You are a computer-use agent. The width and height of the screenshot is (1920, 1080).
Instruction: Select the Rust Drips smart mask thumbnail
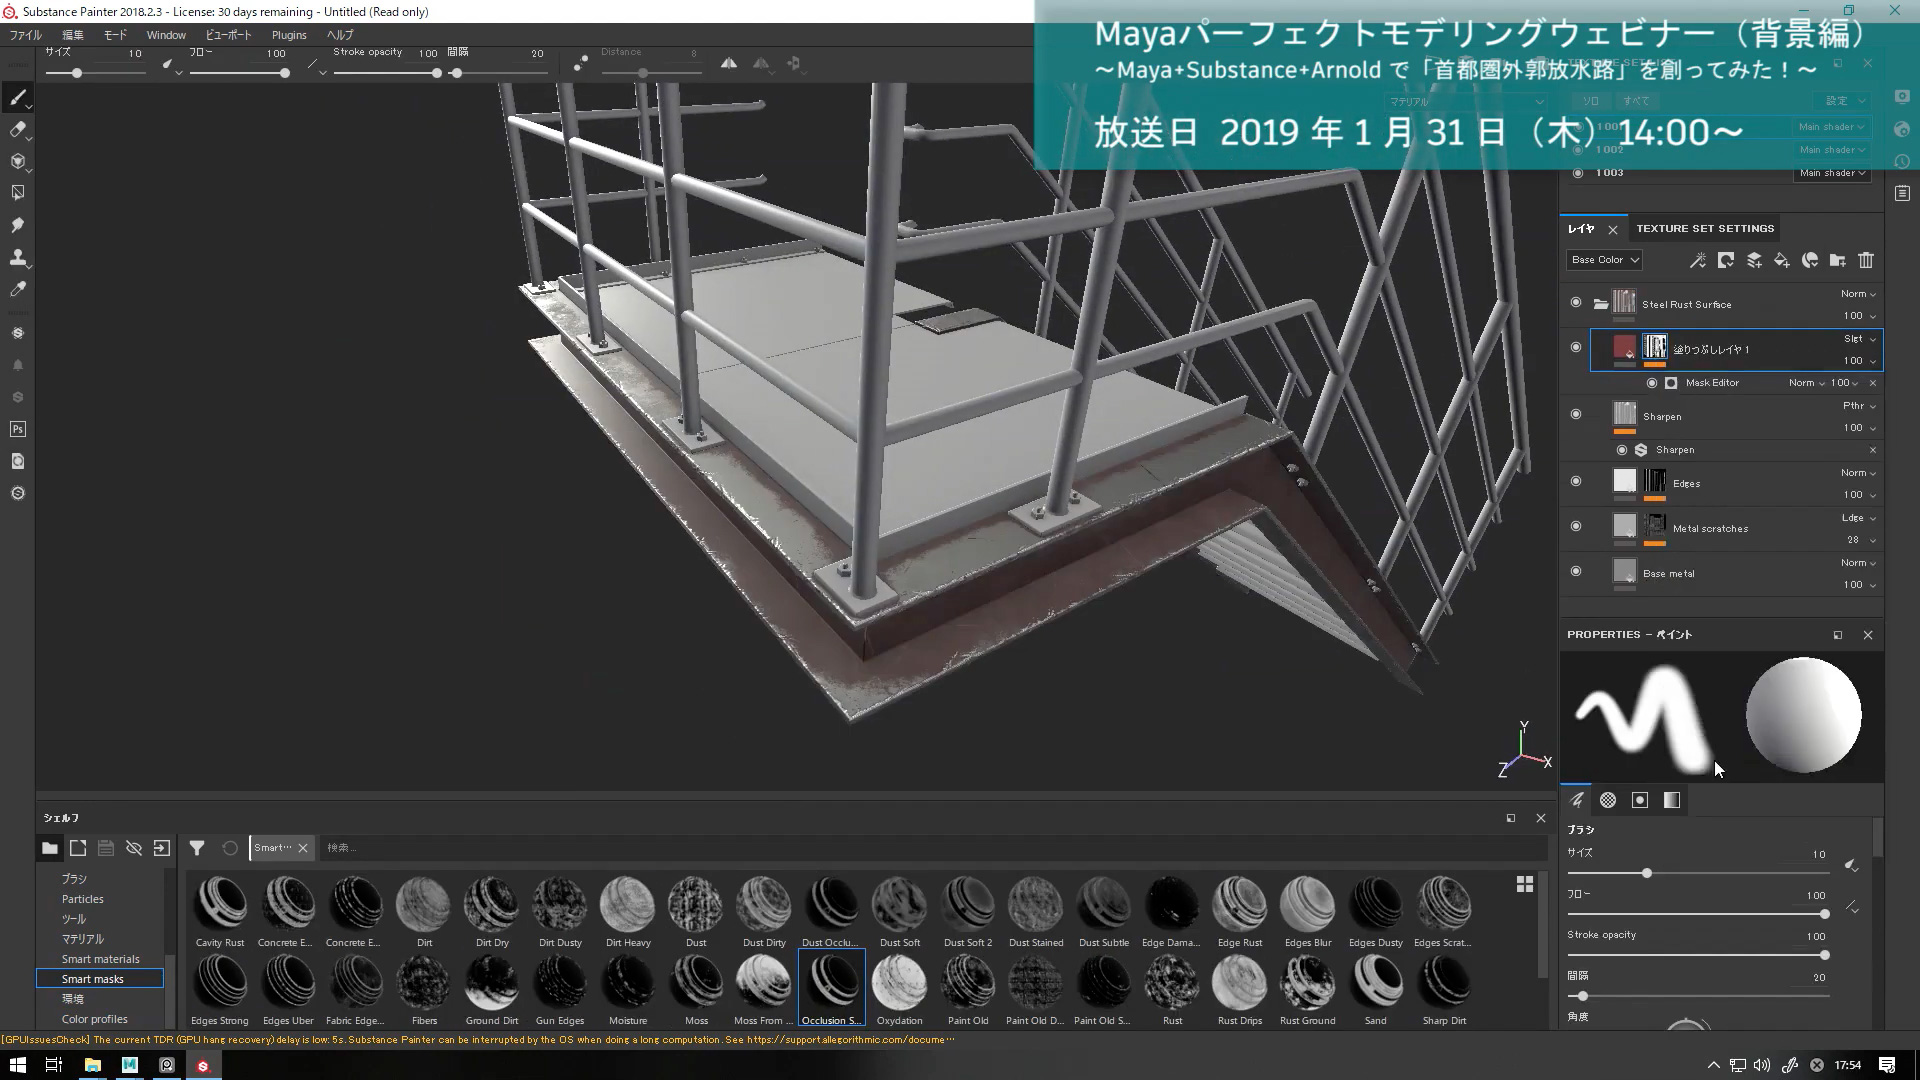click(x=1240, y=990)
